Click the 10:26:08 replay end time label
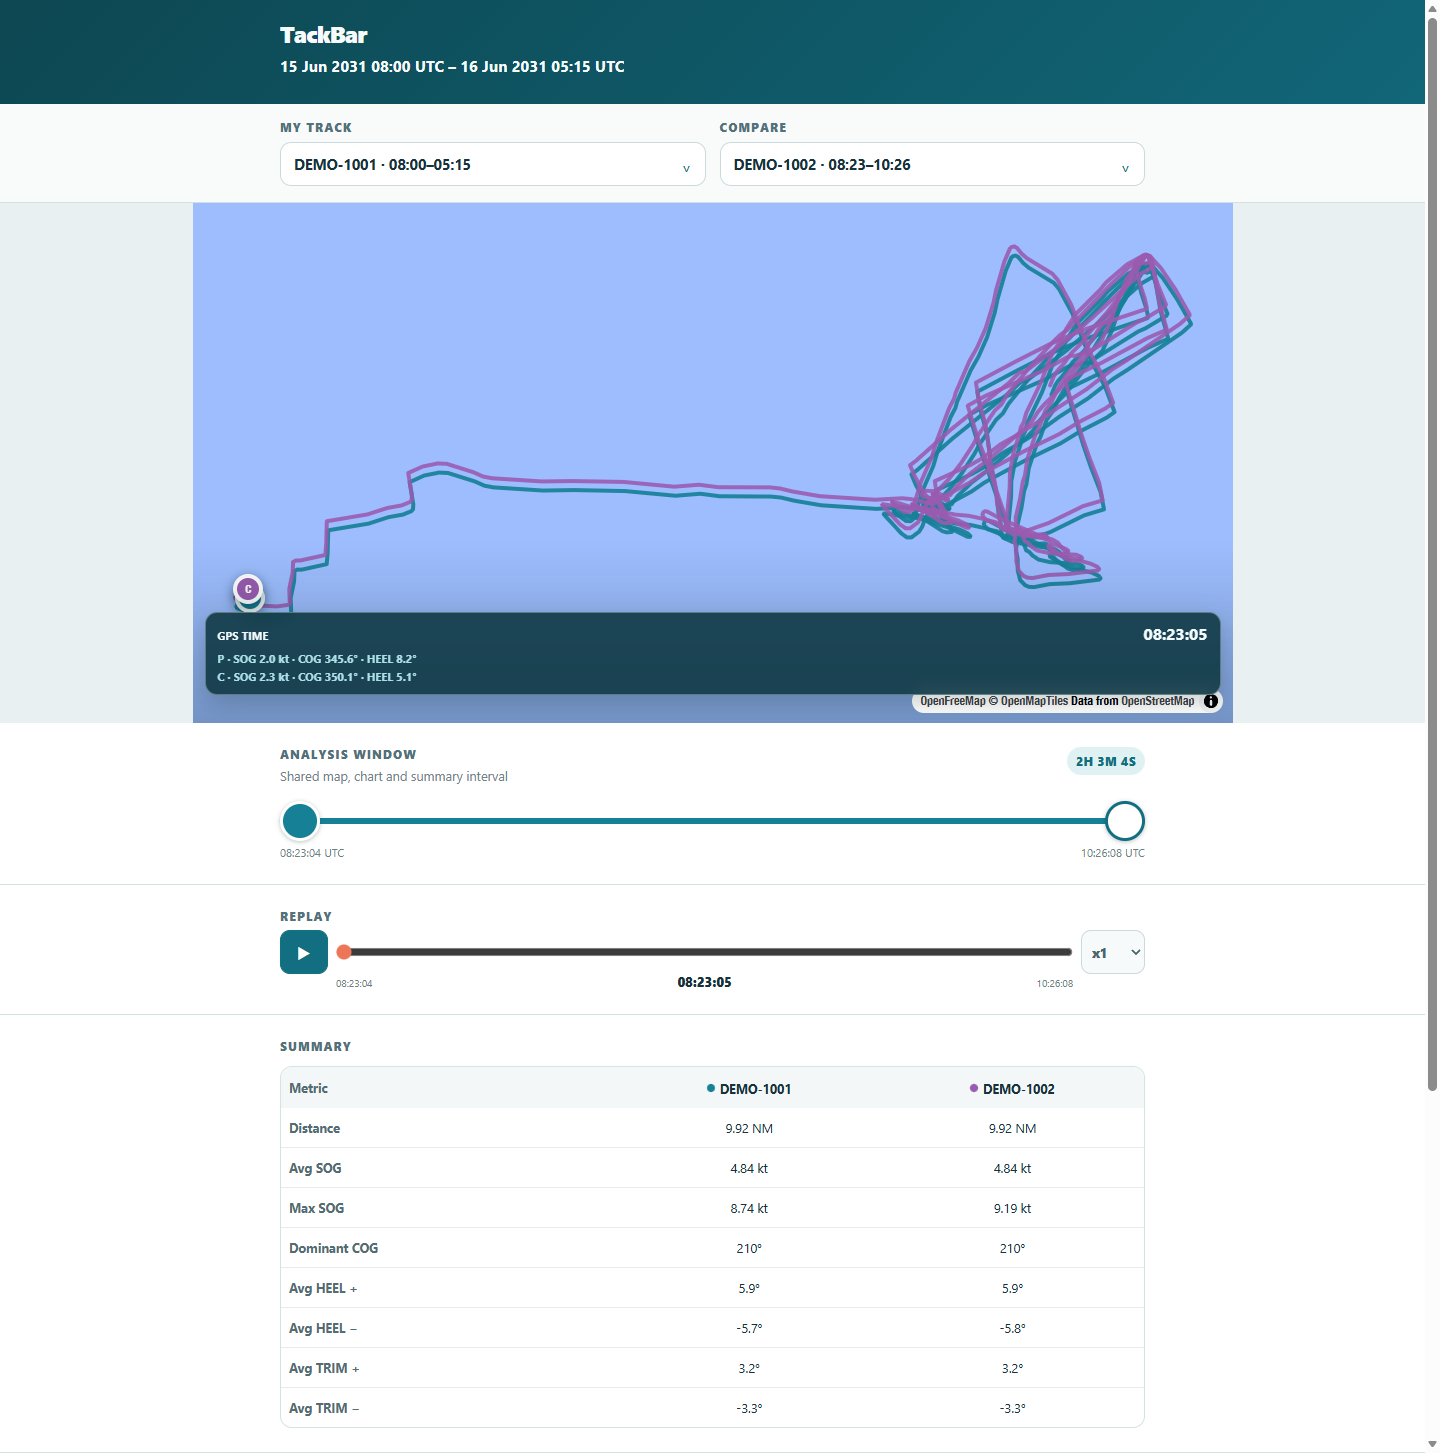This screenshot has height=1453, width=1440. (1055, 984)
